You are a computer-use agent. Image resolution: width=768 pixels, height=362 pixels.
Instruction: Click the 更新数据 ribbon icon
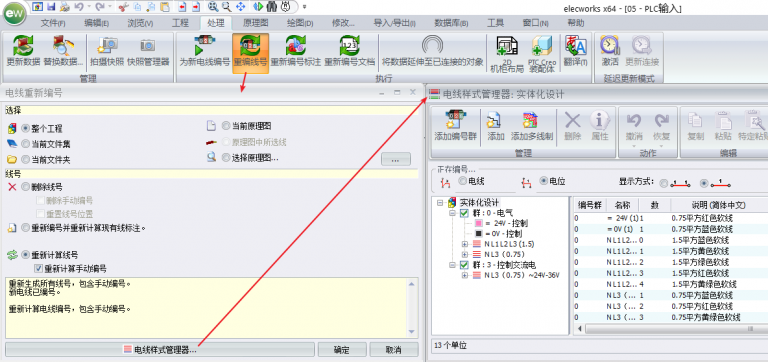[23, 52]
